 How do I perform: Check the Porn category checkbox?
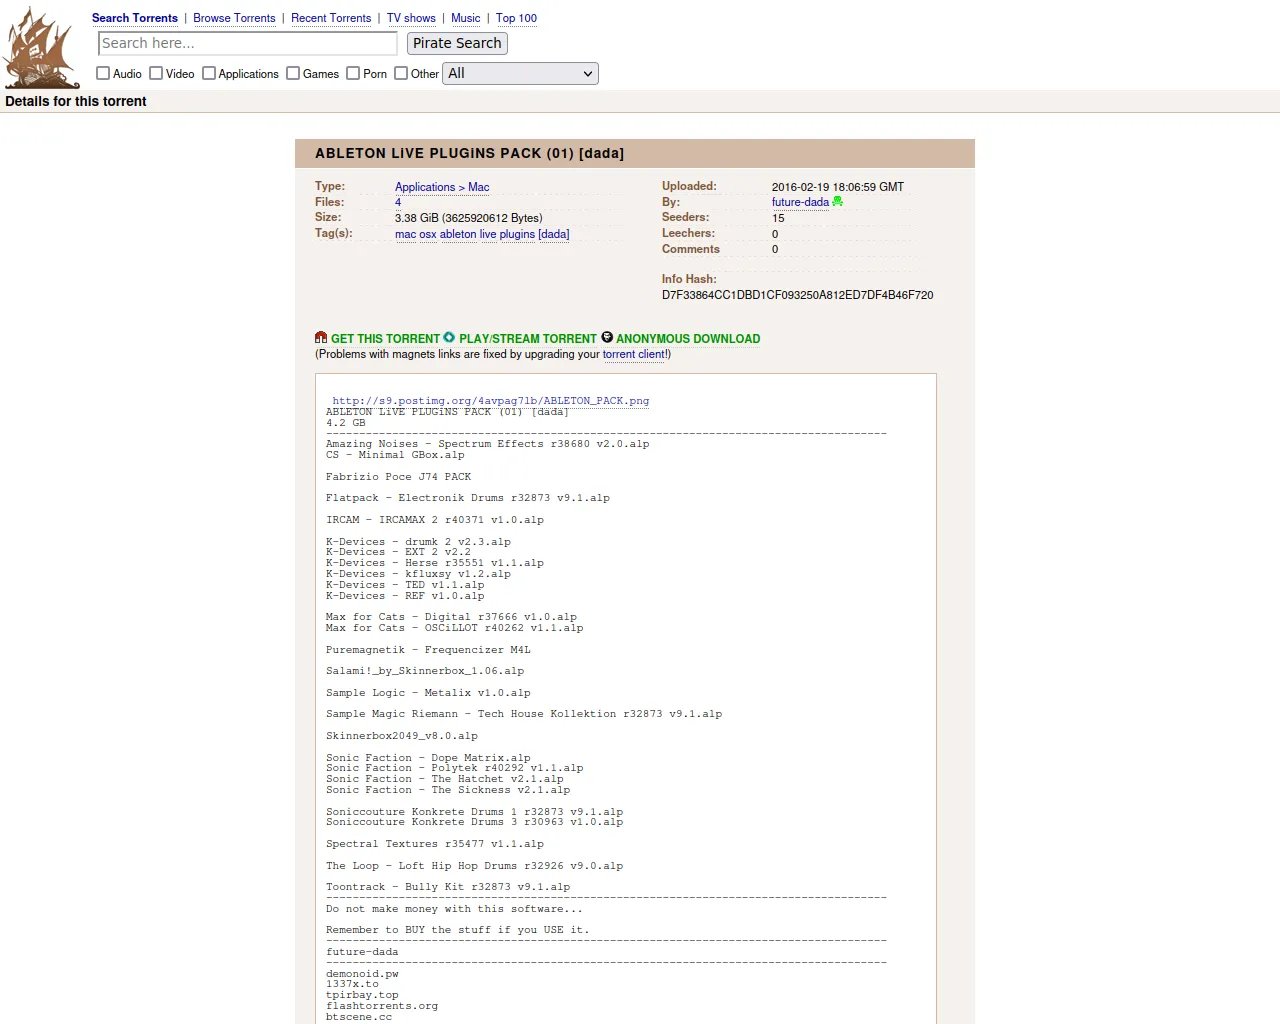click(x=353, y=73)
